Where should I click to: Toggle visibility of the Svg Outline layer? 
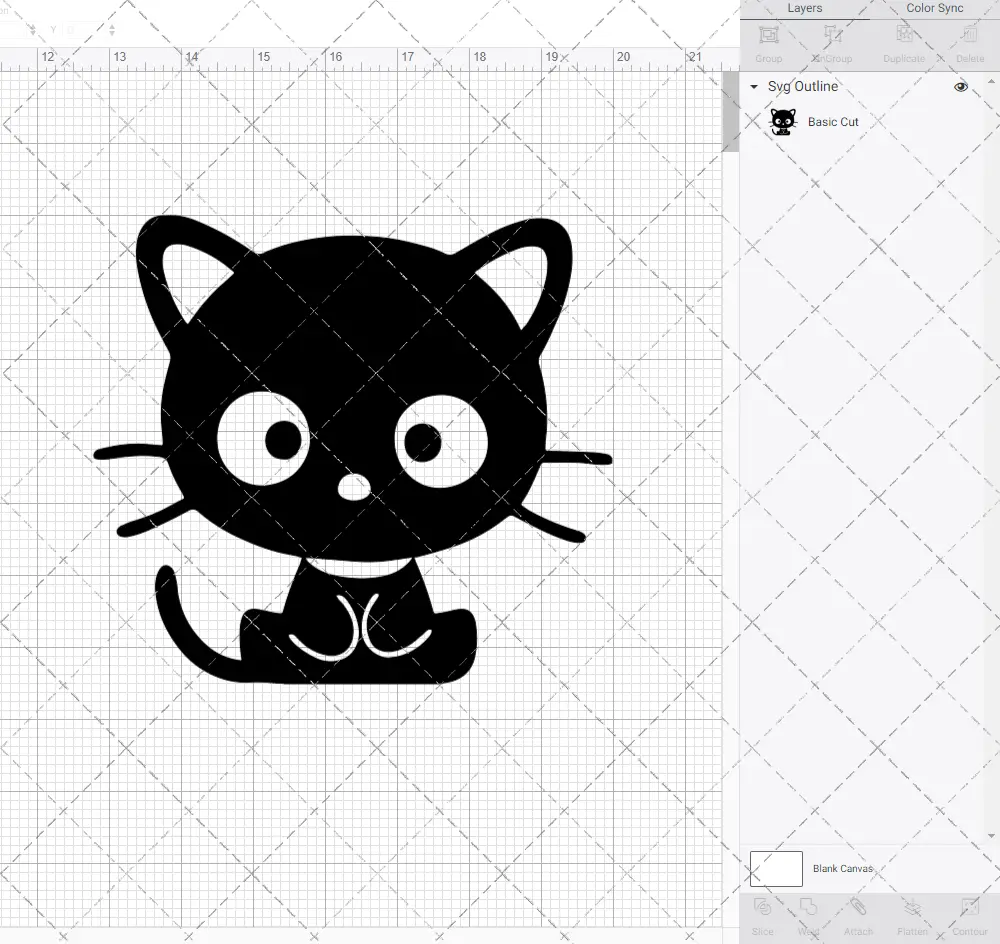[x=960, y=87]
